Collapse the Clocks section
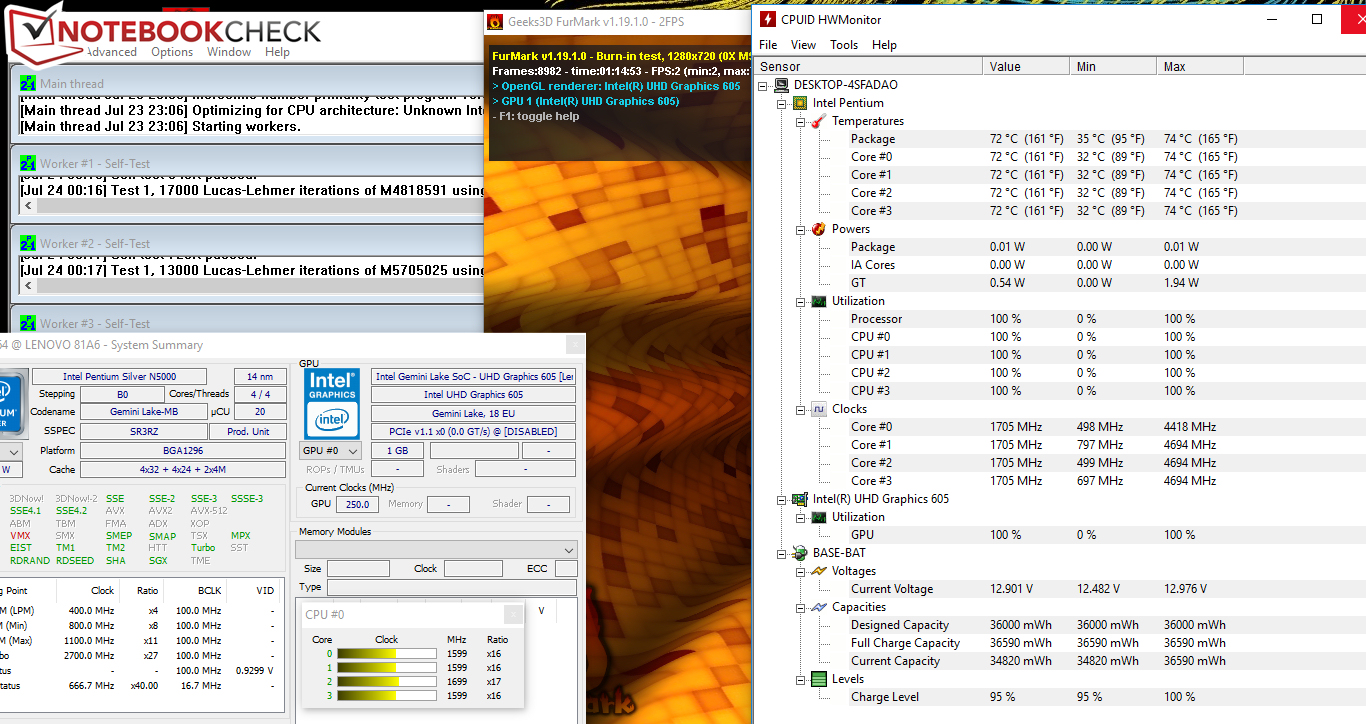Image resolution: width=1366 pixels, height=724 pixels. point(801,409)
